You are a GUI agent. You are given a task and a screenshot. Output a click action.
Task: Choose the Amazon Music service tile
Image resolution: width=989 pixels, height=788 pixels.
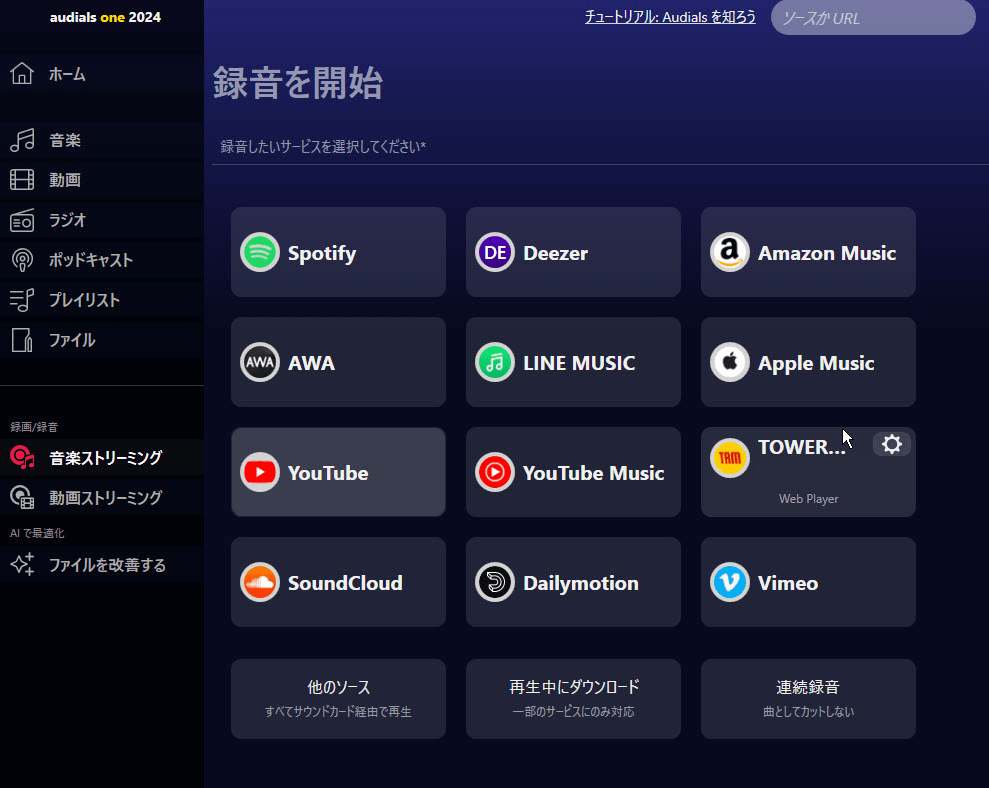coord(808,252)
